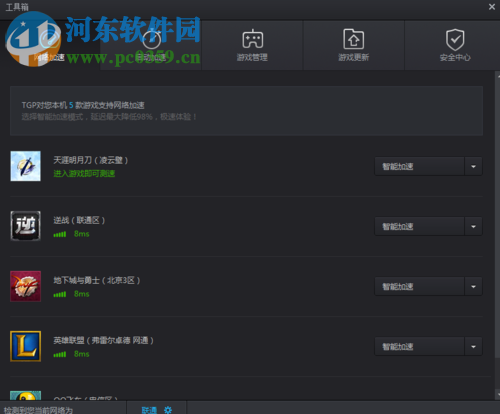This screenshot has height=414, width=500.
Task: Click the 天涯明月刀 game icon
Action: pos(26,166)
